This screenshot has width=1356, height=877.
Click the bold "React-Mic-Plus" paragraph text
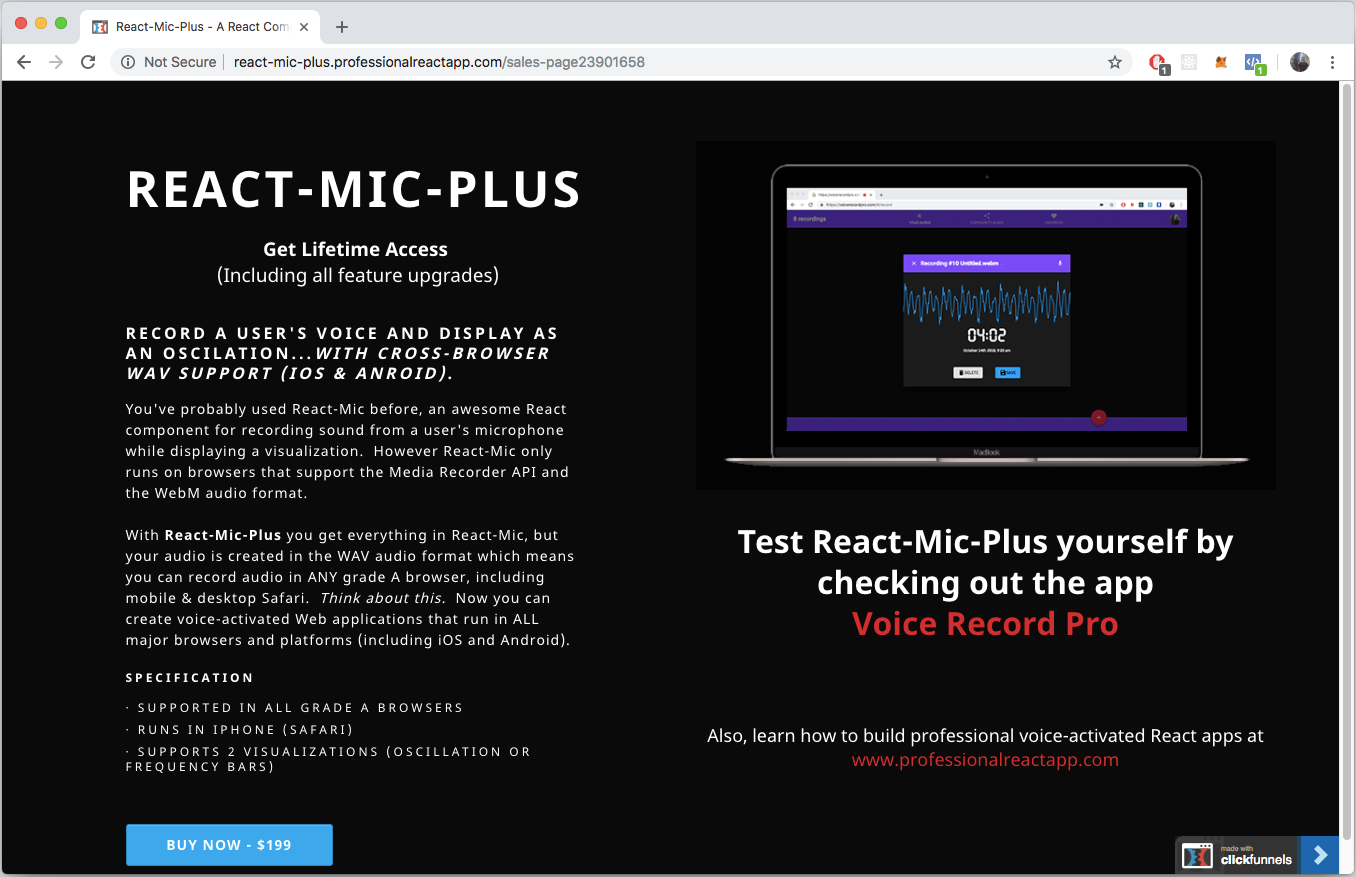[x=223, y=535]
